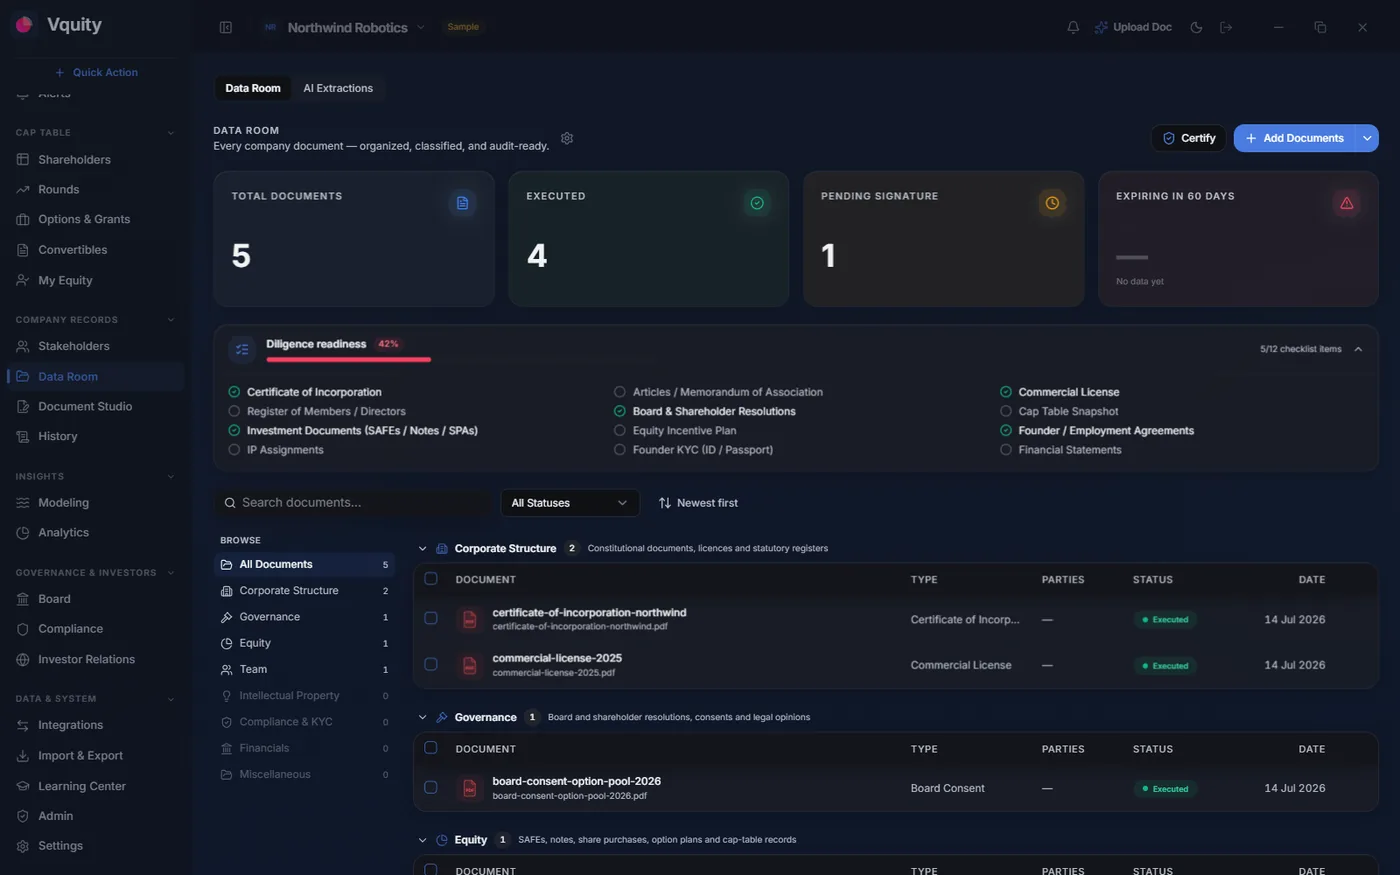1400x875 pixels.
Task: Click the Options & Grants briefcase icon
Action: tap(23, 220)
